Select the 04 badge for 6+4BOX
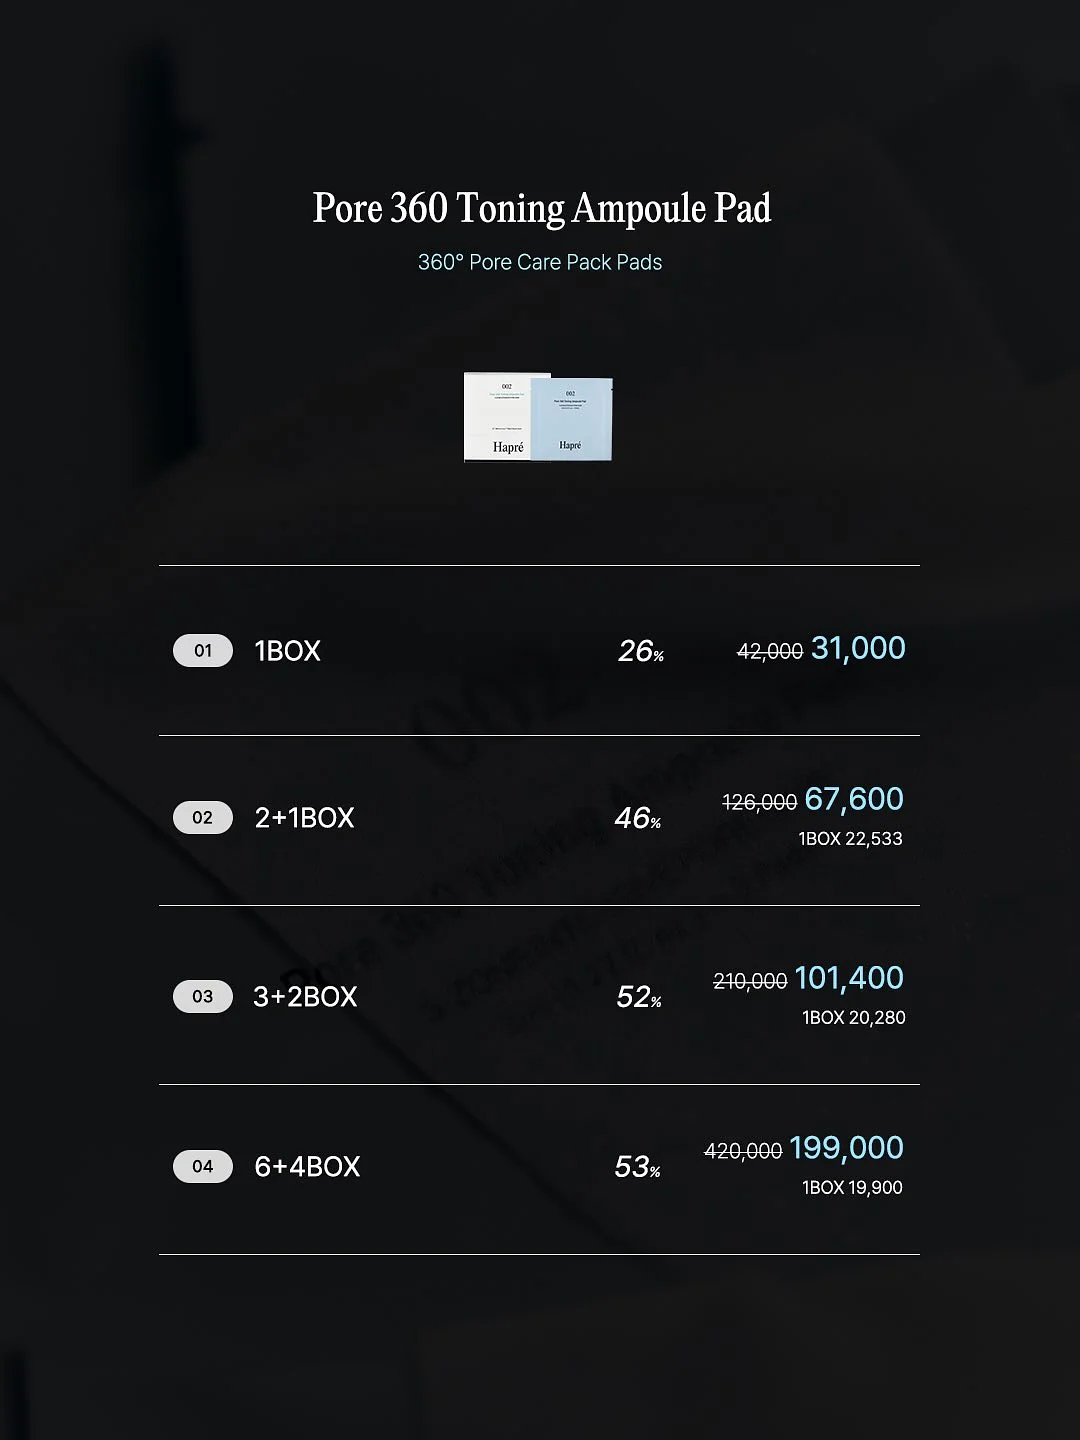The width and height of the screenshot is (1080, 1440). point(203,1167)
